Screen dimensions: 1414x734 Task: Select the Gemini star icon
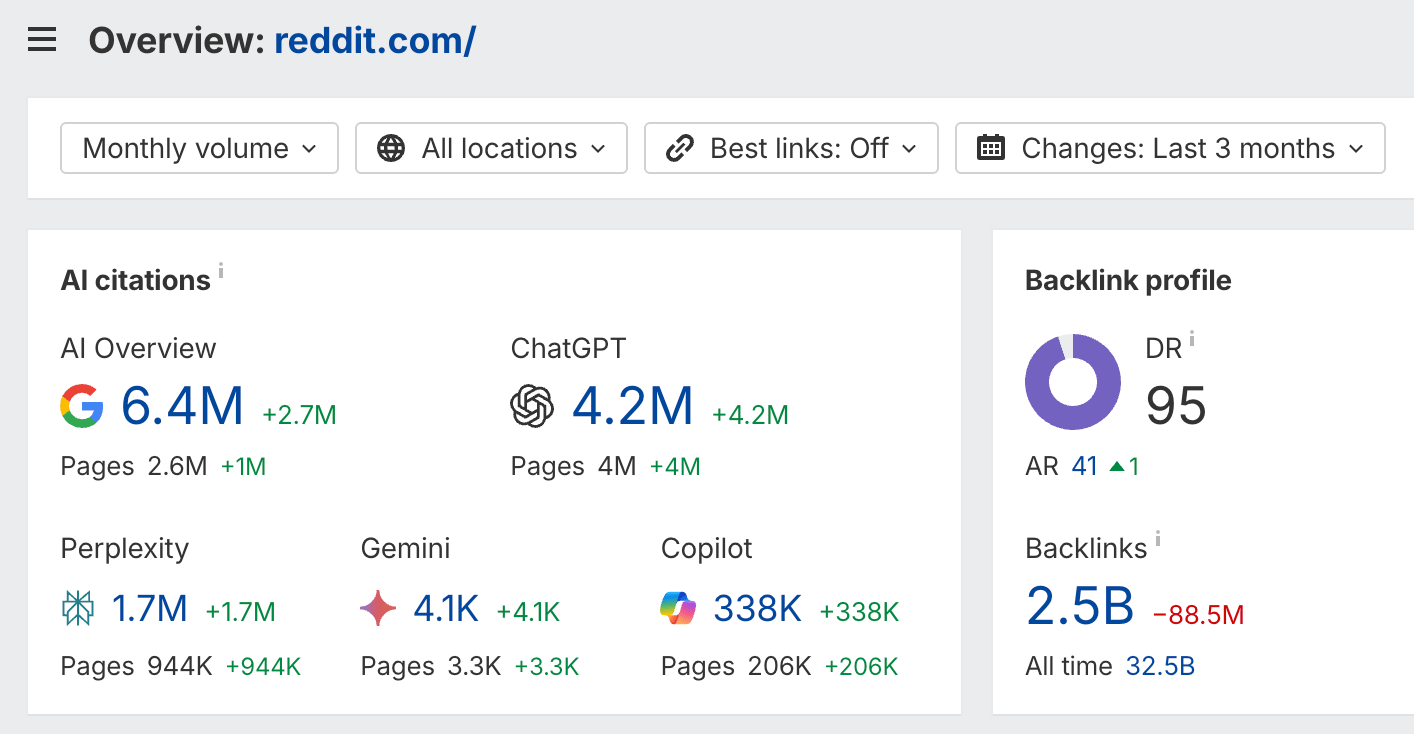tap(376, 608)
